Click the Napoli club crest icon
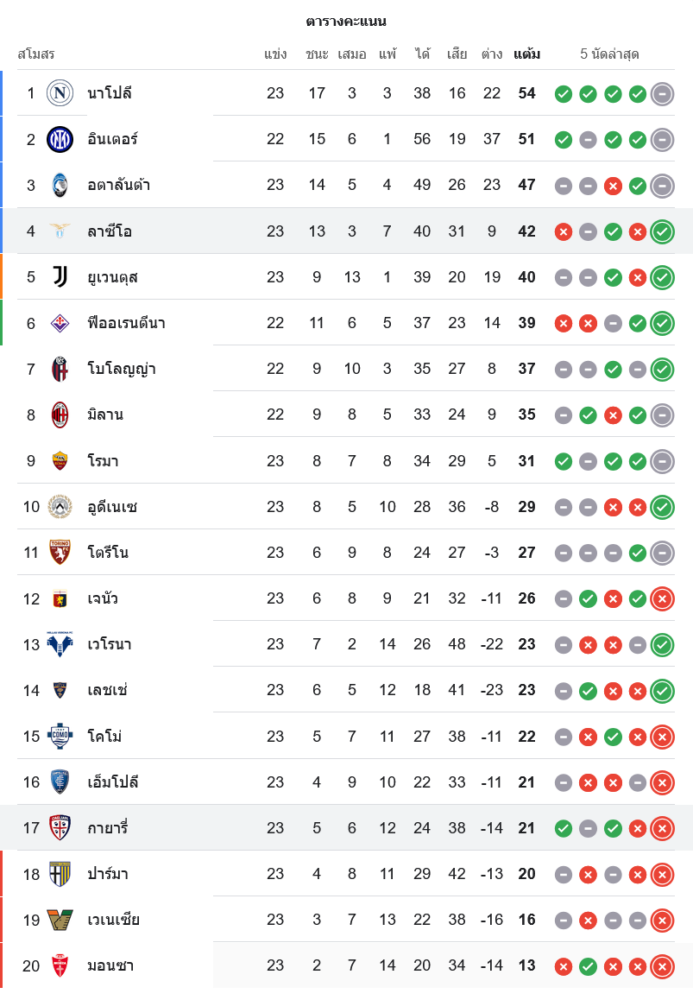The image size is (693, 1000). pos(60,93)
